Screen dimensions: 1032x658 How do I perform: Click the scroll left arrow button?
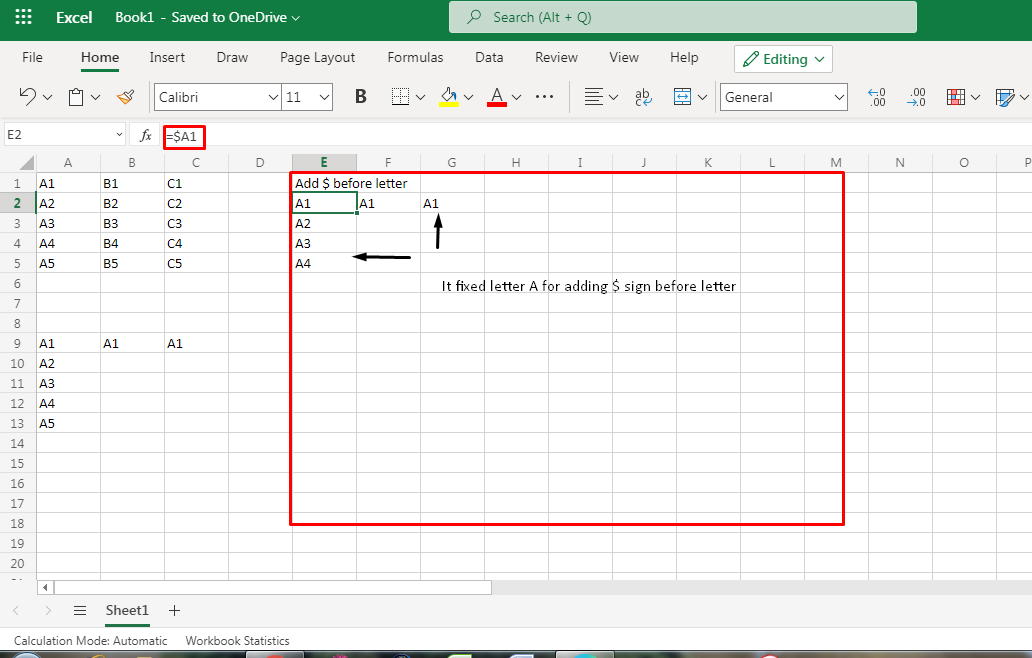(x=45, y=587)
